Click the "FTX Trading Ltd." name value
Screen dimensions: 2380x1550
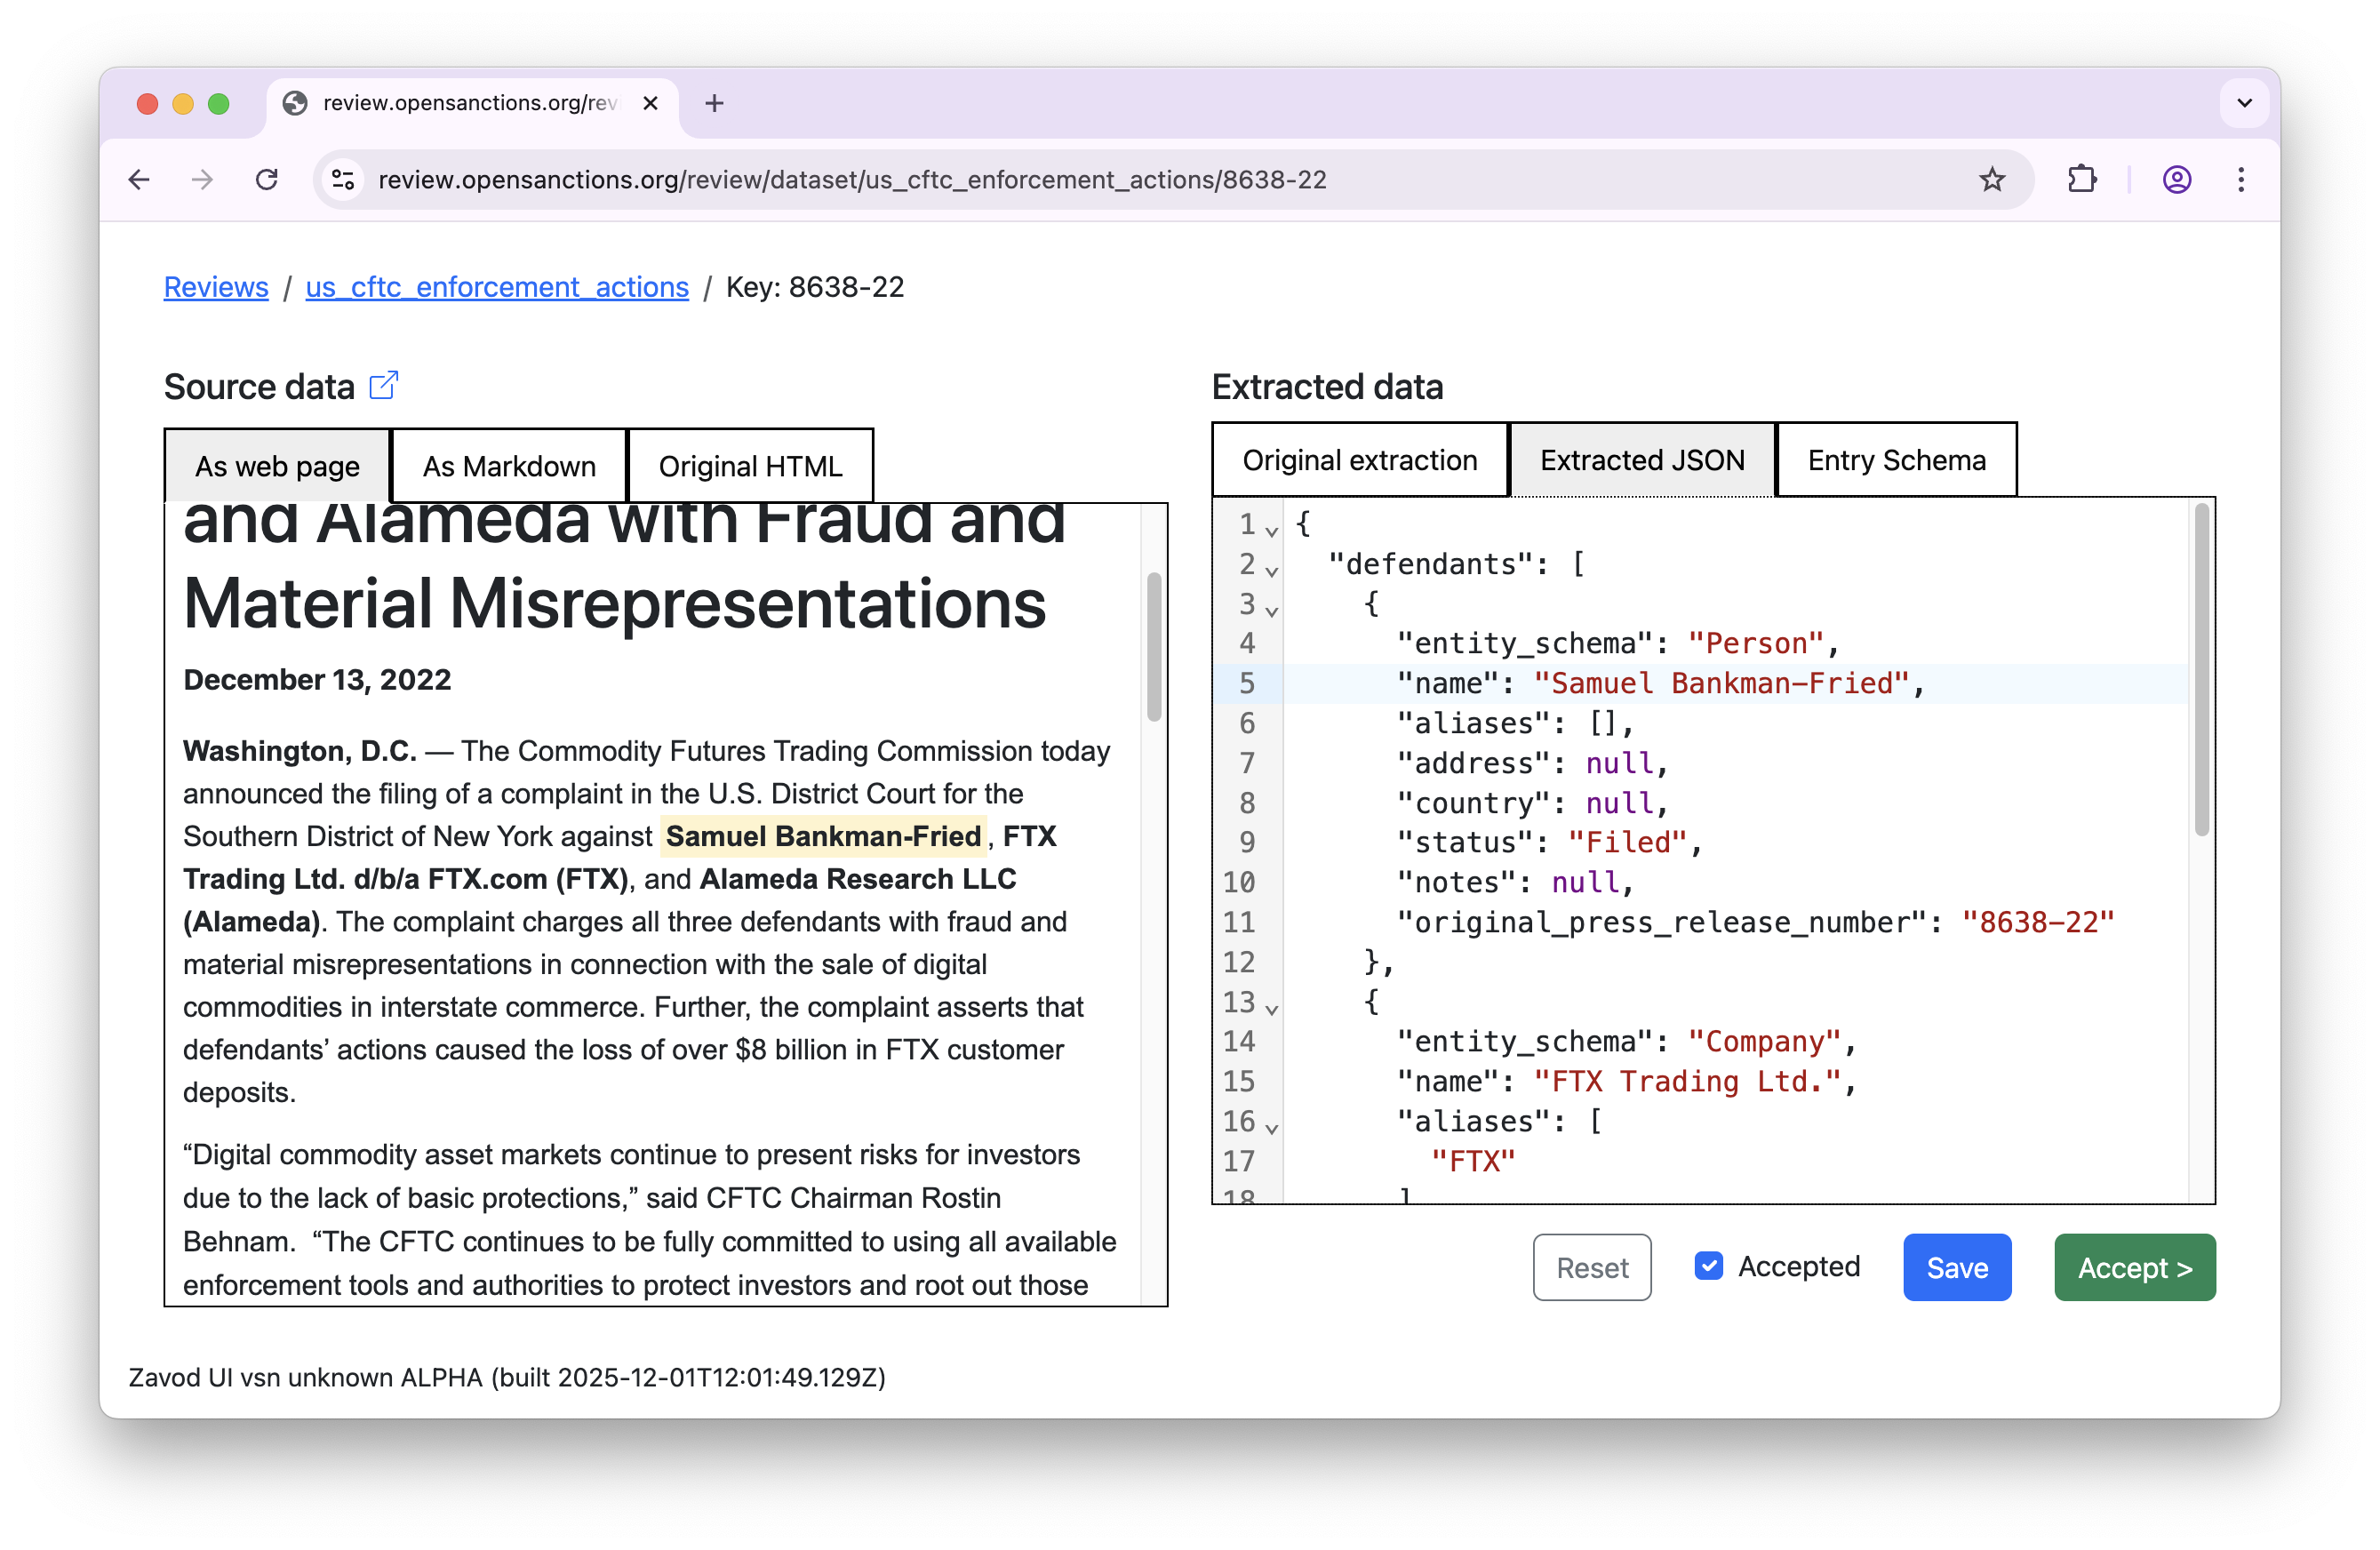click(x=1687, y=1081)
